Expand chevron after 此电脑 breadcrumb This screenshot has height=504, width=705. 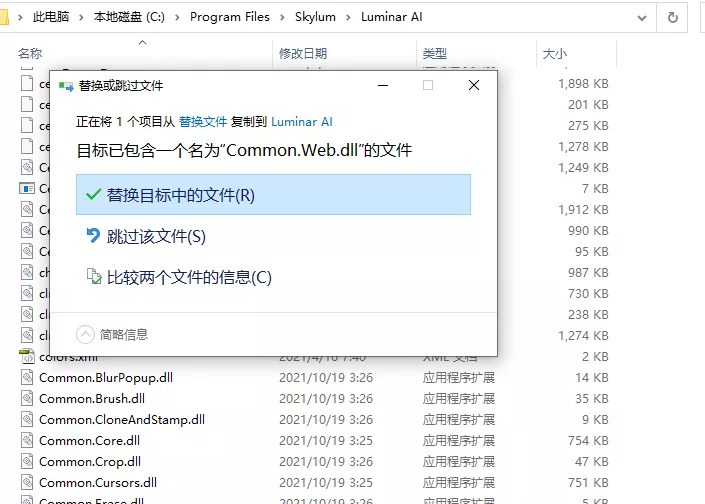tap(81, 18)
